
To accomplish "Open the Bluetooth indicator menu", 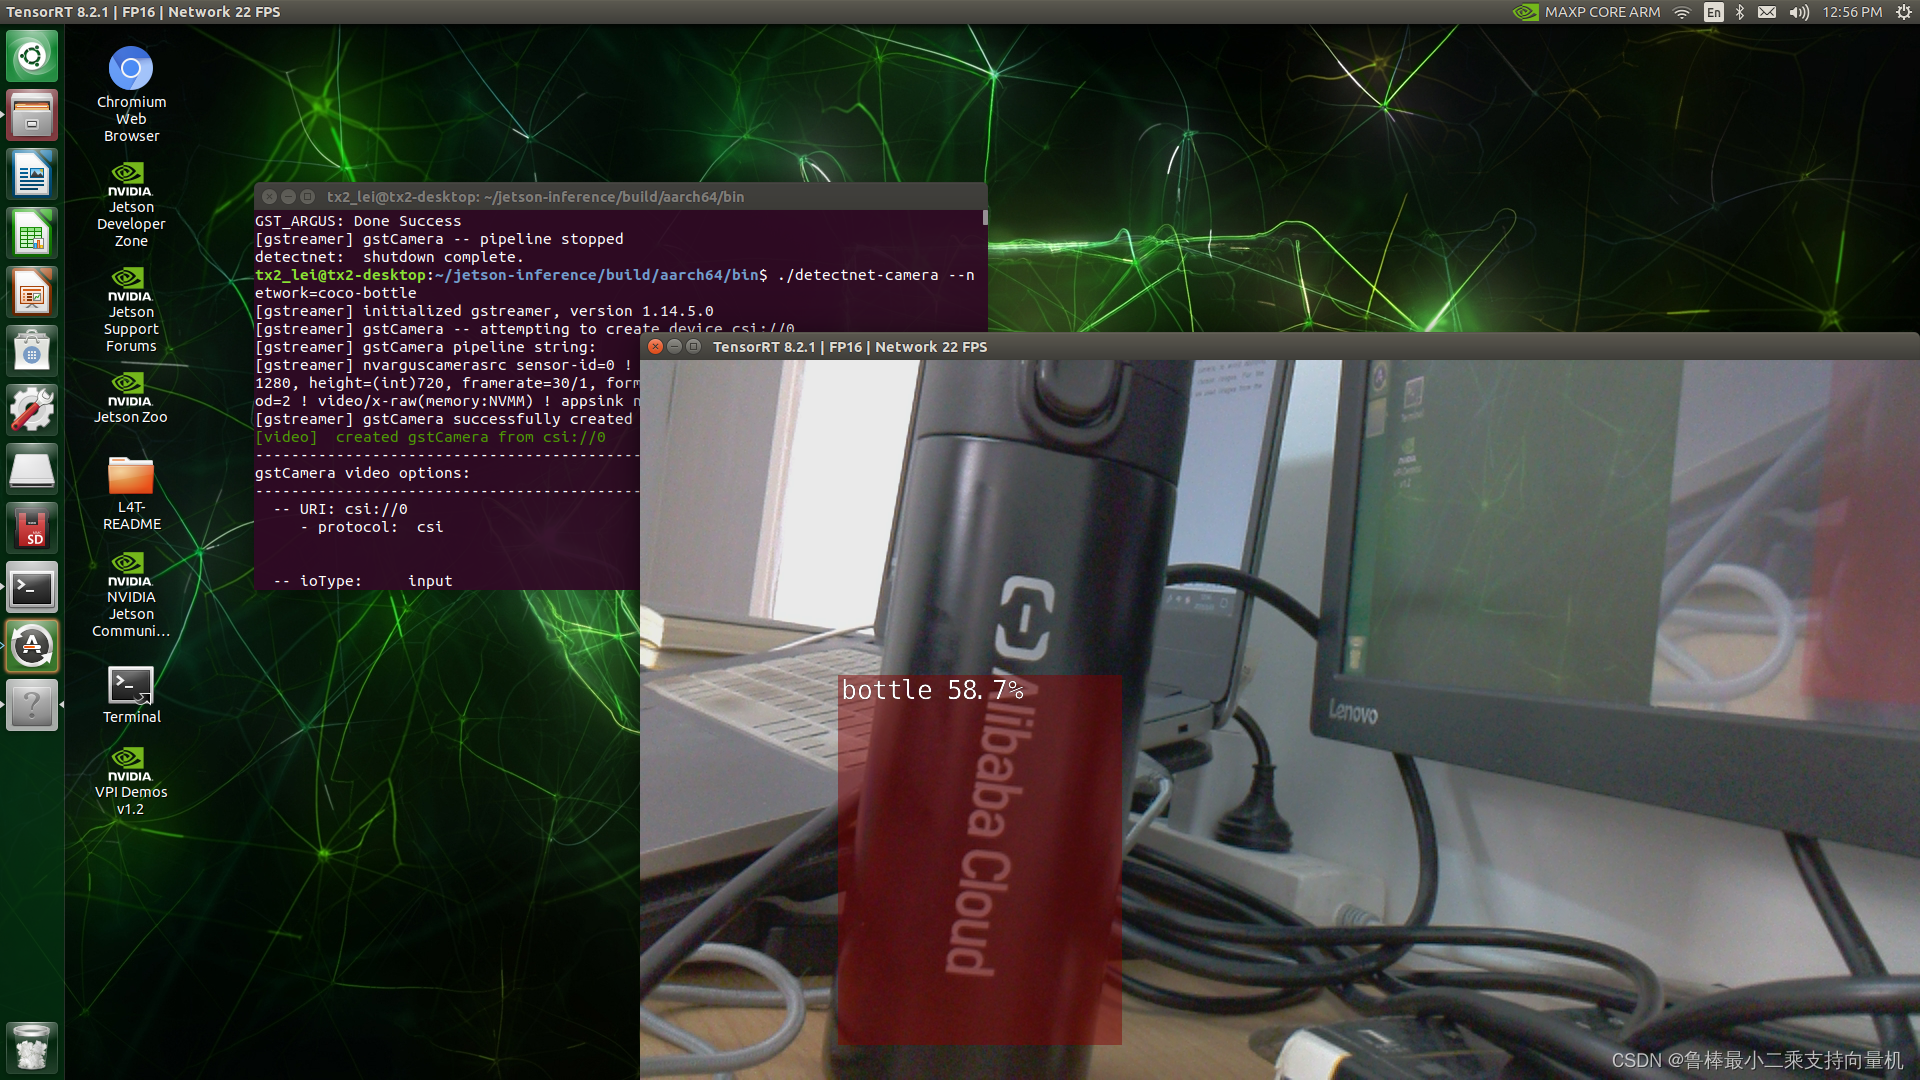I will pyautogui.click(x=1740, y=12).
